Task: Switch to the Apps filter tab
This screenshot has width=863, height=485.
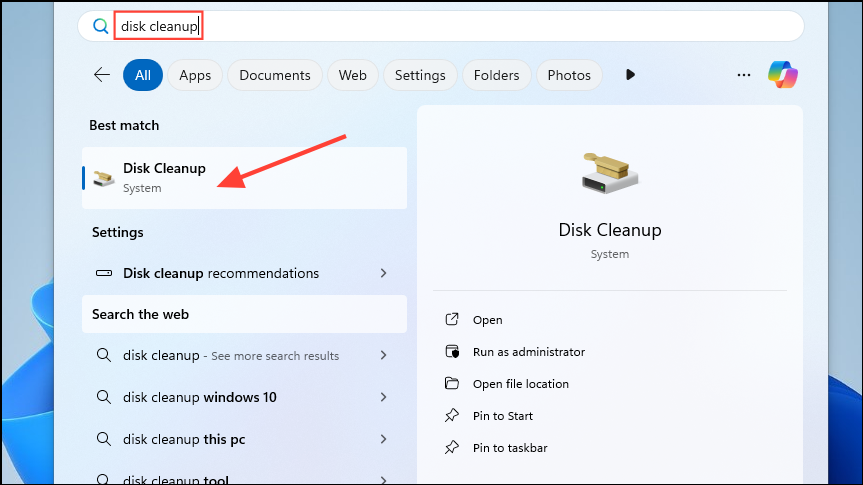Action: point(195,75)
